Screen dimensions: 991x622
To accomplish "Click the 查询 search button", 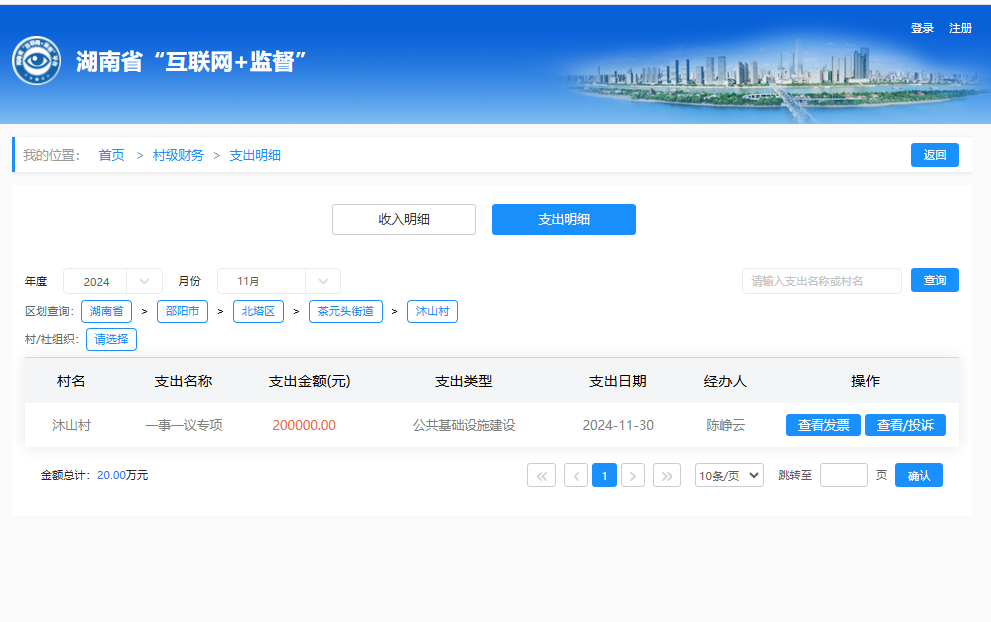I will coord(935,280).
